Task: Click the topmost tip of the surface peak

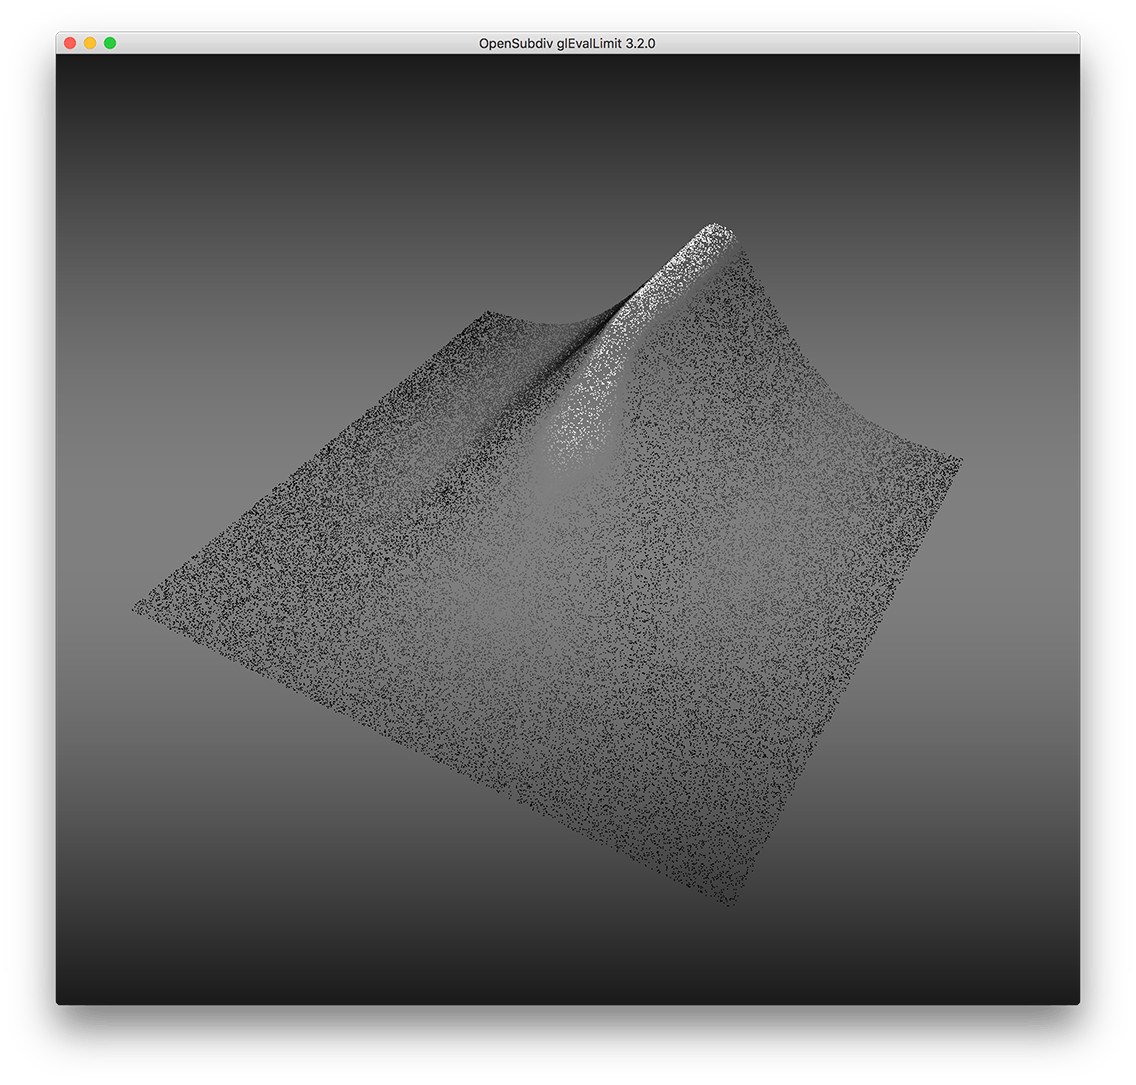Action: [713, 226]
